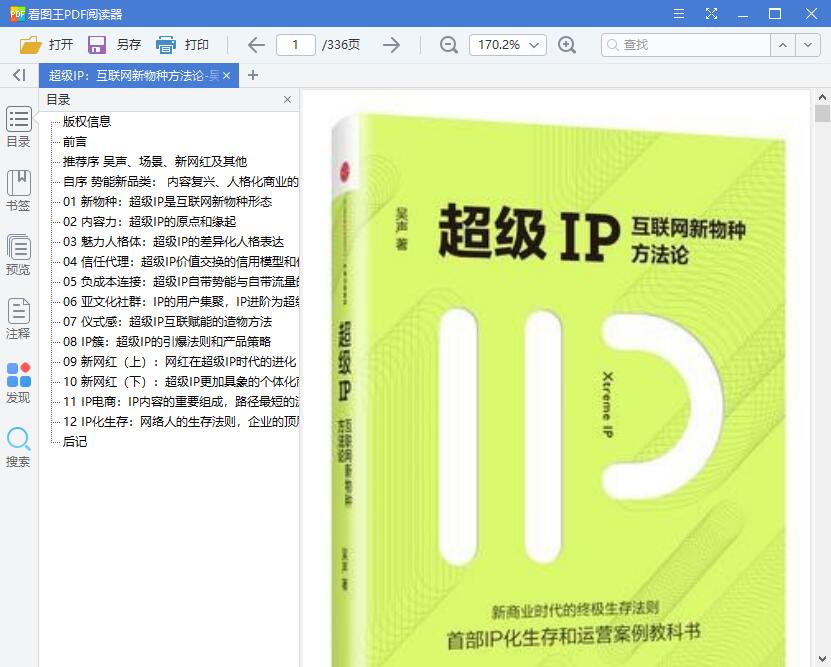Zoom in with the plus magnifier icon
The width and height of the screenshot is (831, 667).
(567, 45)
